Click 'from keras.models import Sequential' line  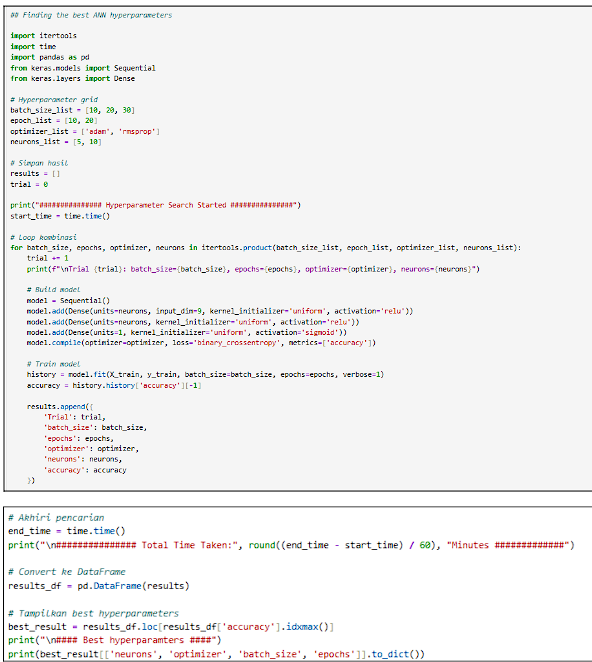pos(83,68)
